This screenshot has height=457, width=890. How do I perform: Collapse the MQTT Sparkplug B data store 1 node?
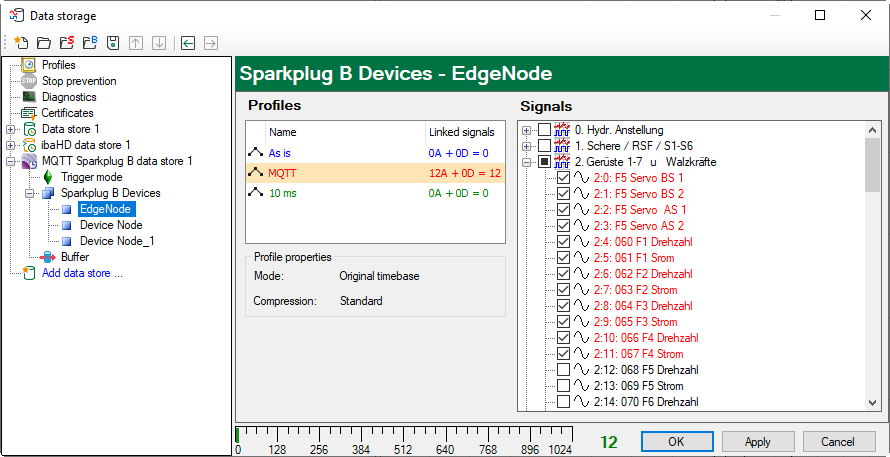click(11, 161)
